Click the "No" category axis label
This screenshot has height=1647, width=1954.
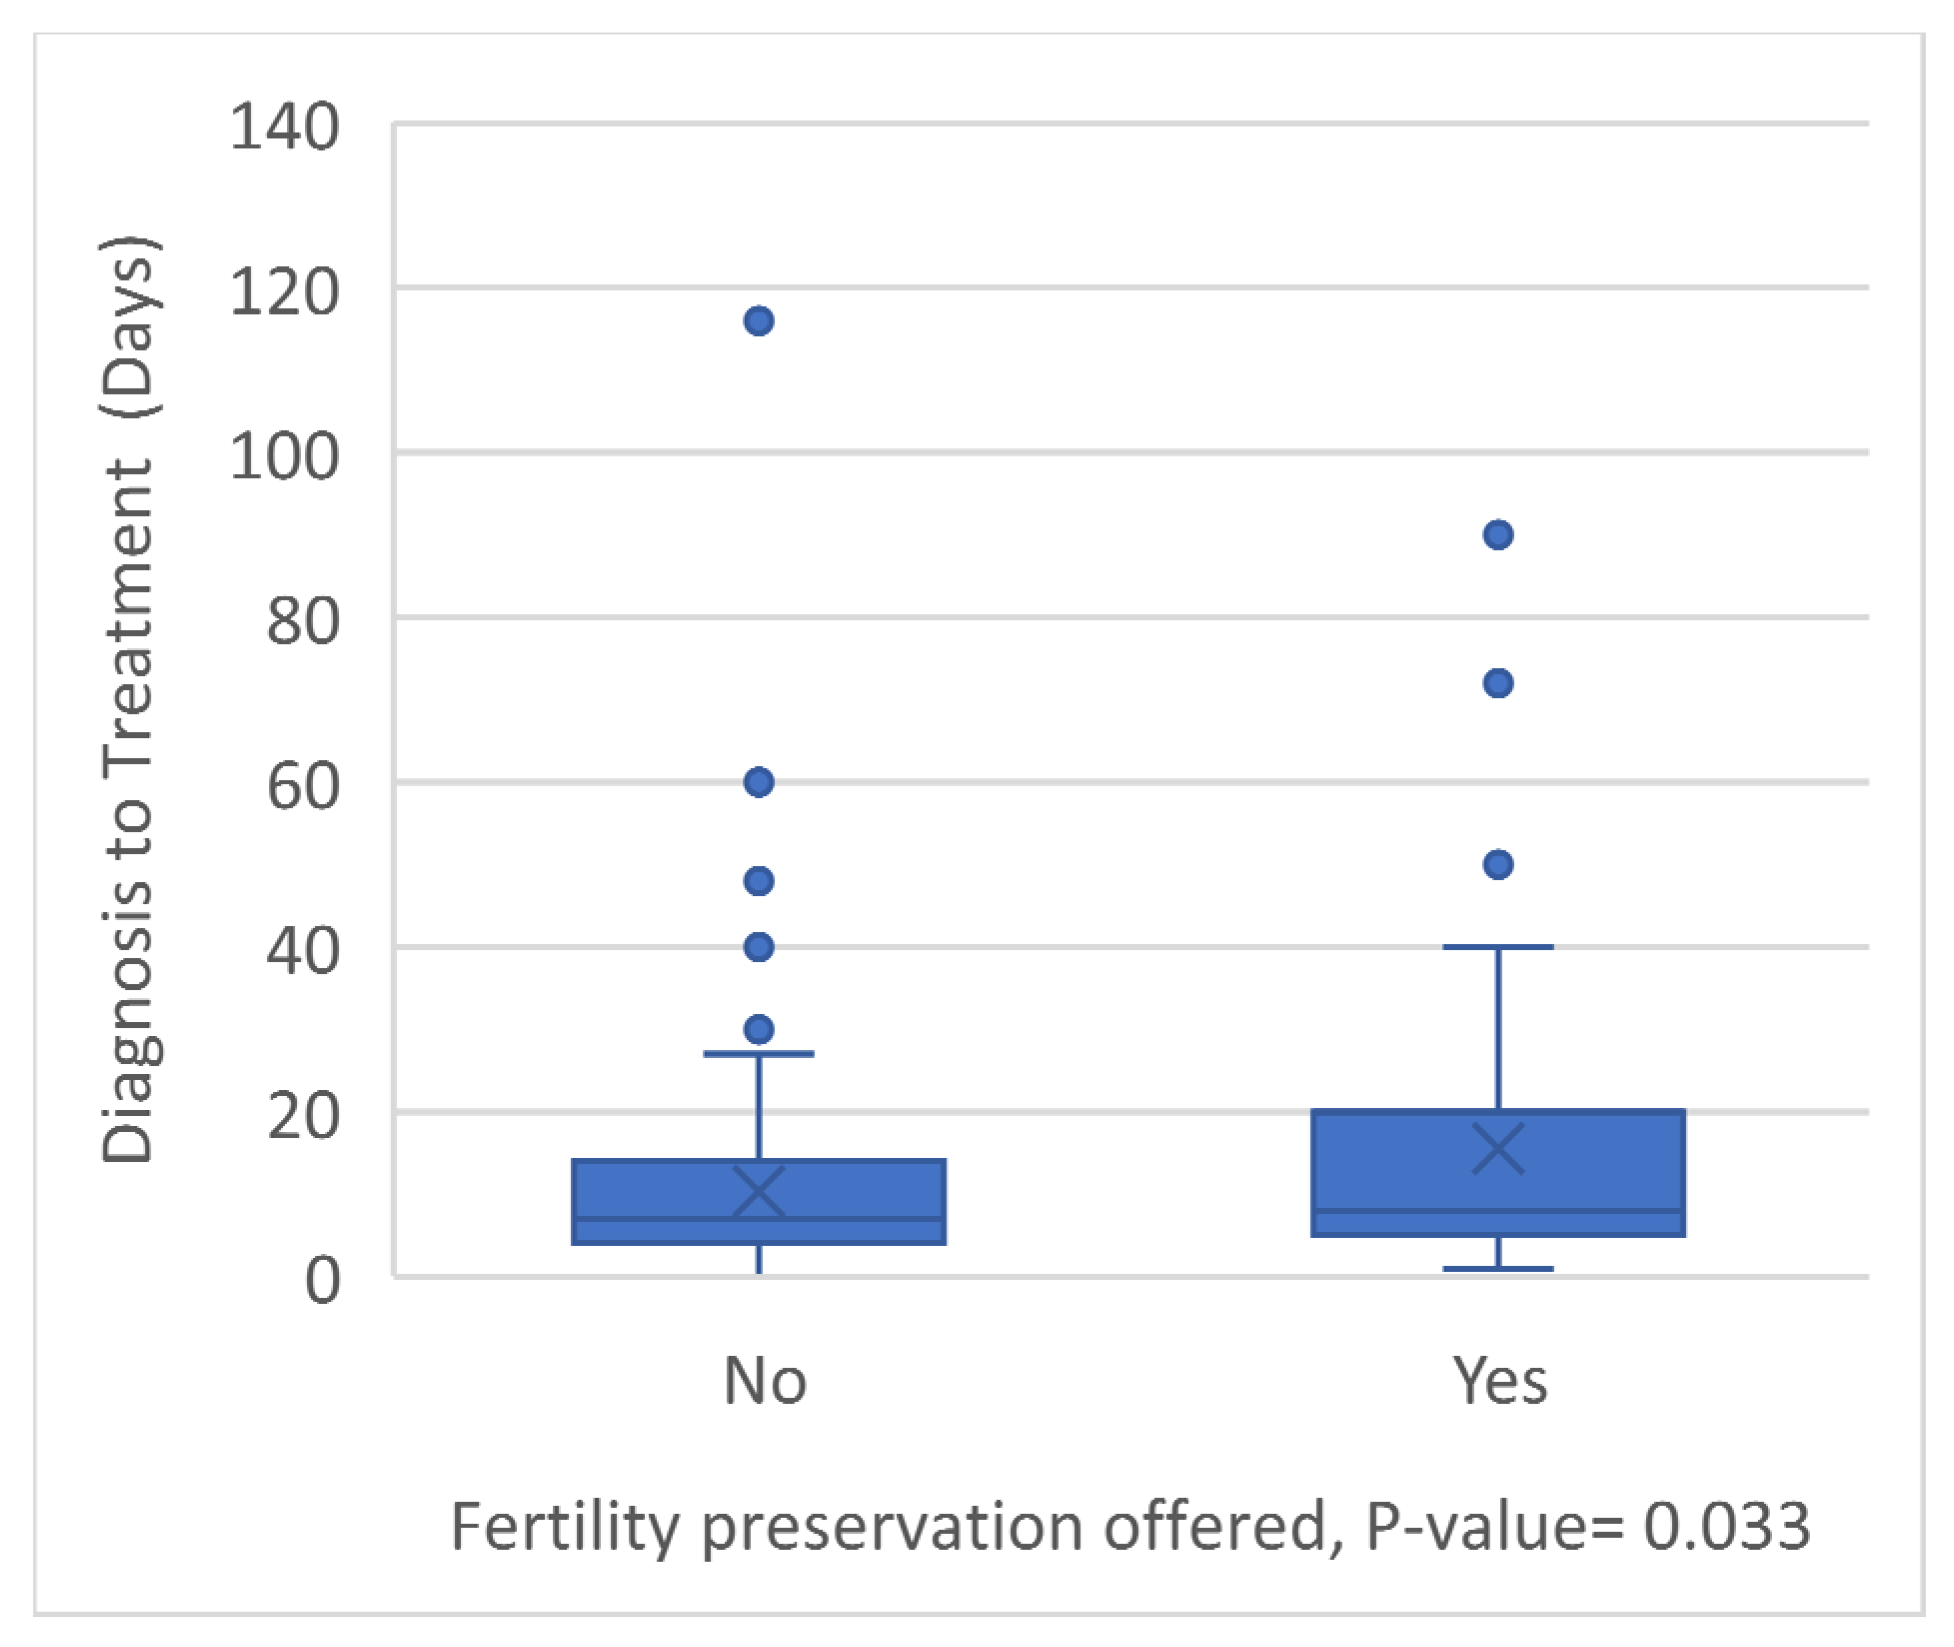click(x=765, y=1381)
